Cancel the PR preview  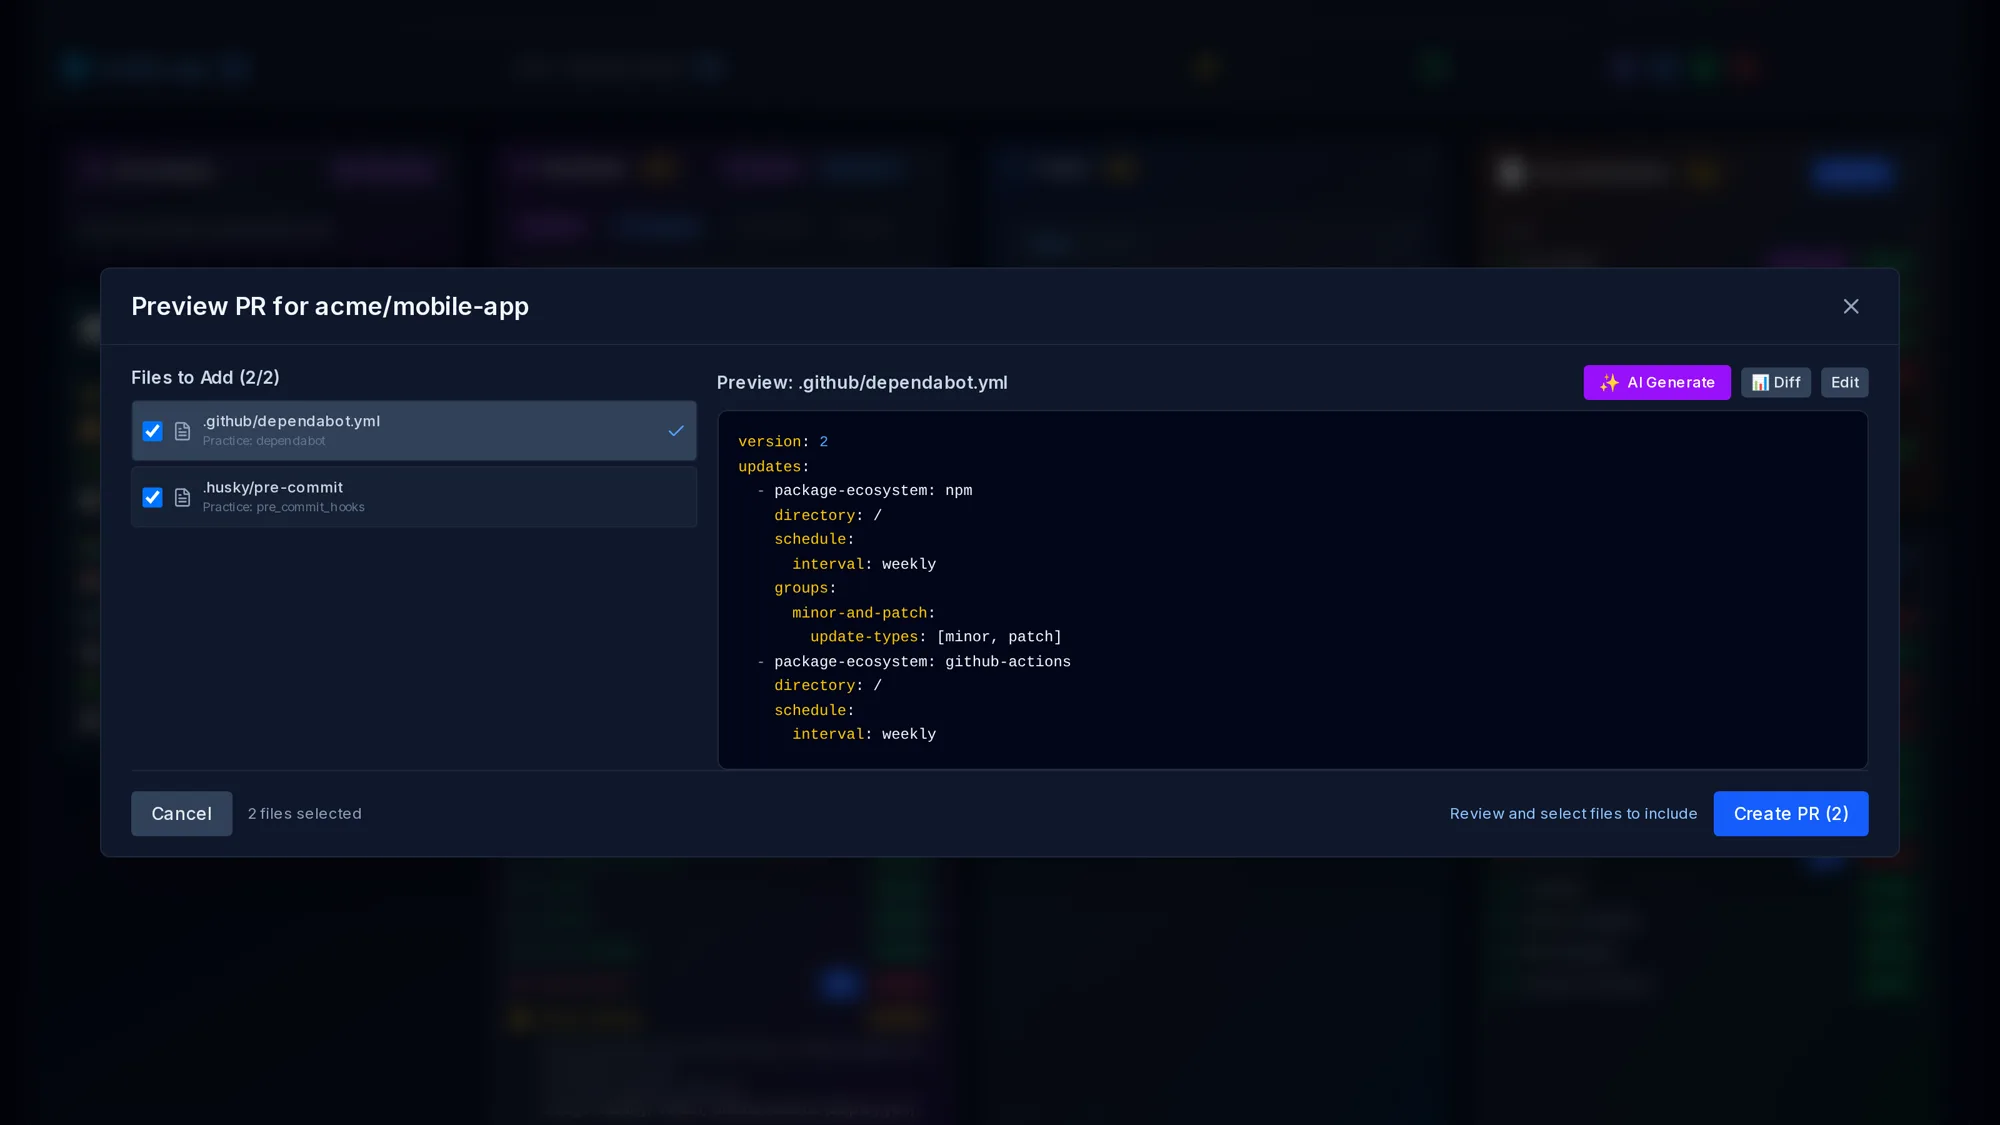pyautogui.click(x=181, y=813)
